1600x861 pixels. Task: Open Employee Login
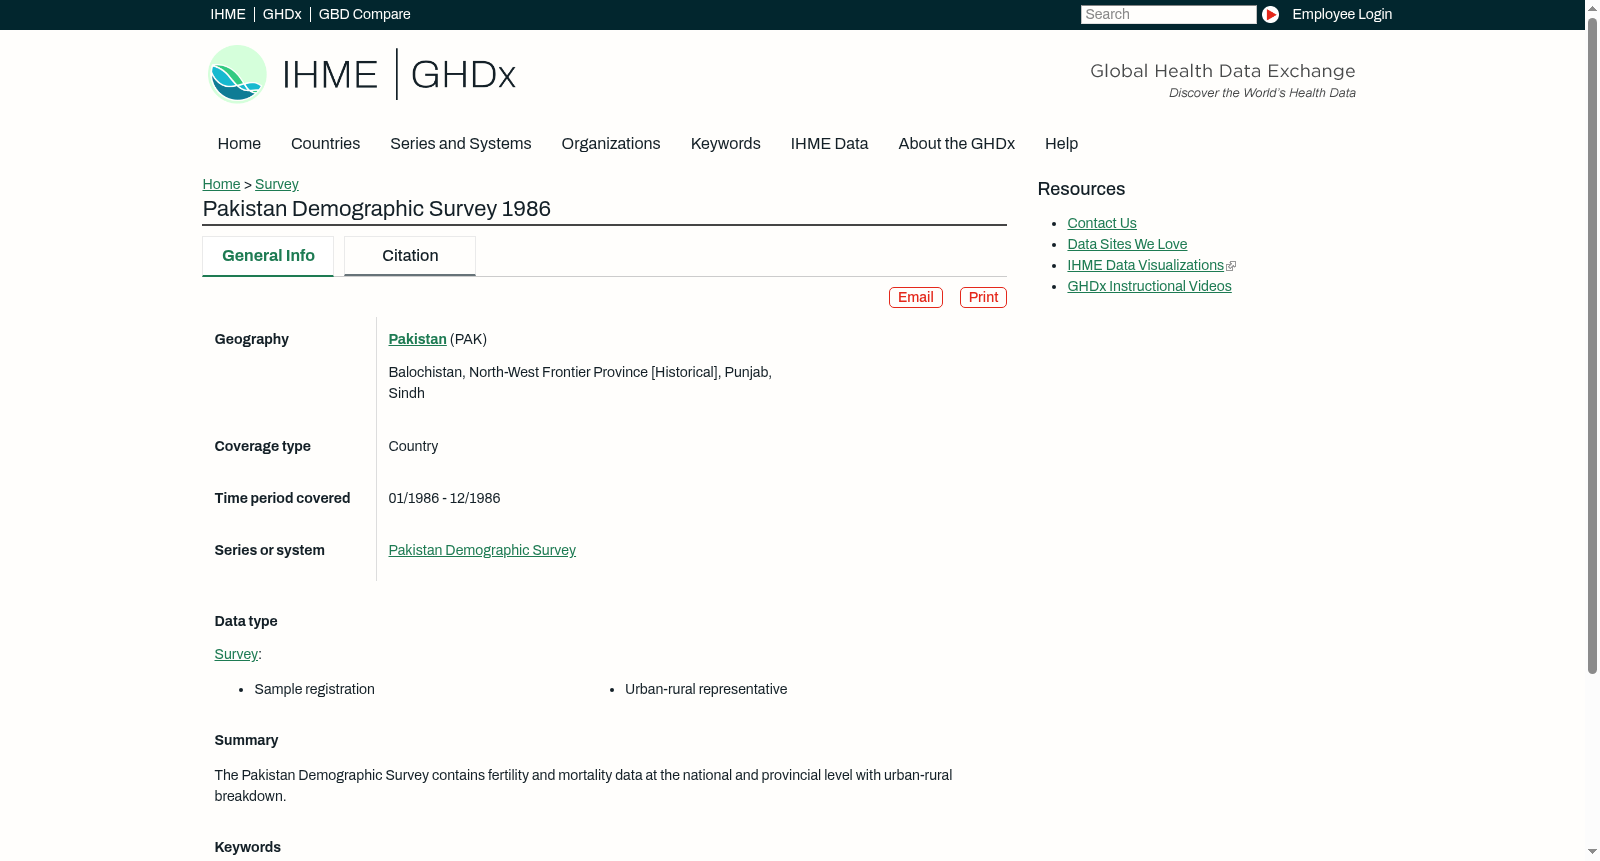click(1342, 14)
